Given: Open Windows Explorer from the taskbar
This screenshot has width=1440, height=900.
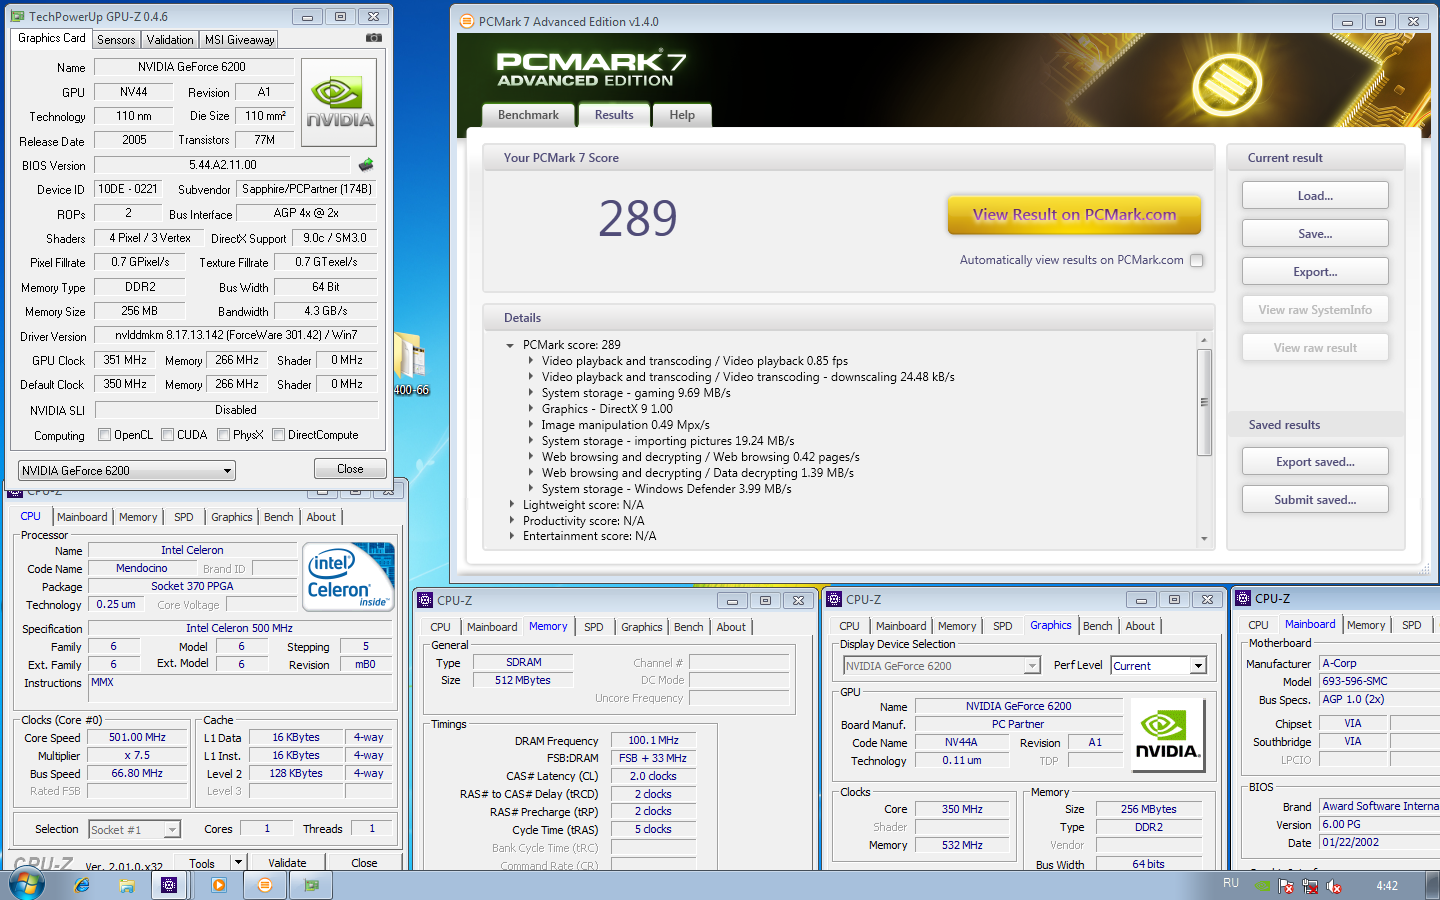Looking at the screenshot, I should [127, 885].
